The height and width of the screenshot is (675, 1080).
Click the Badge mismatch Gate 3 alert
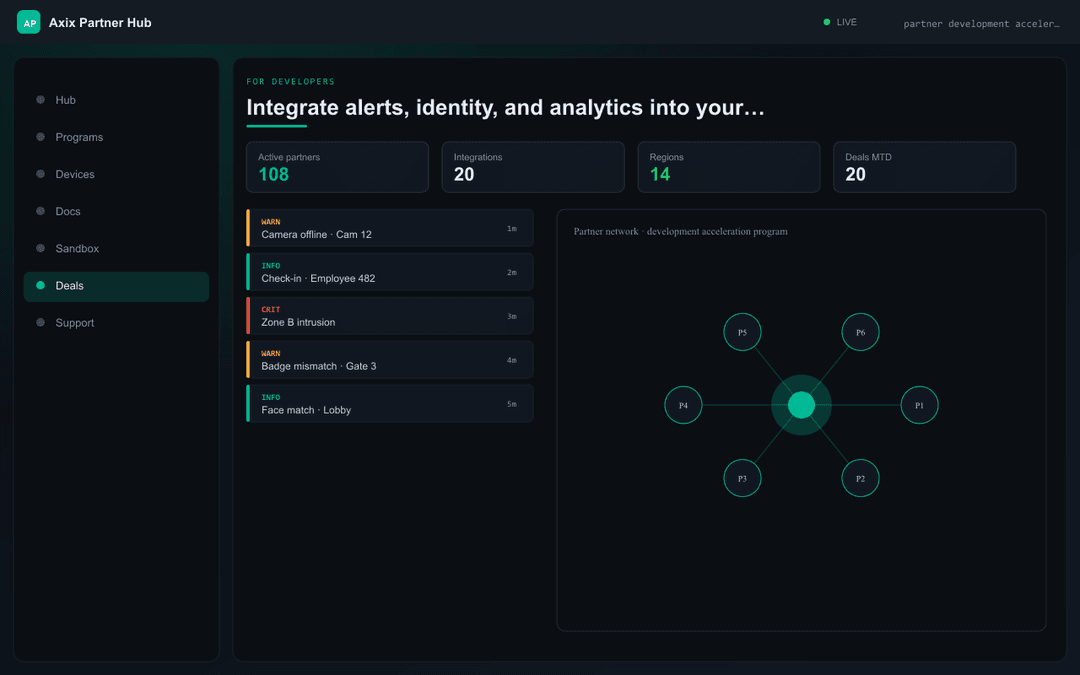tap(390, 360)
